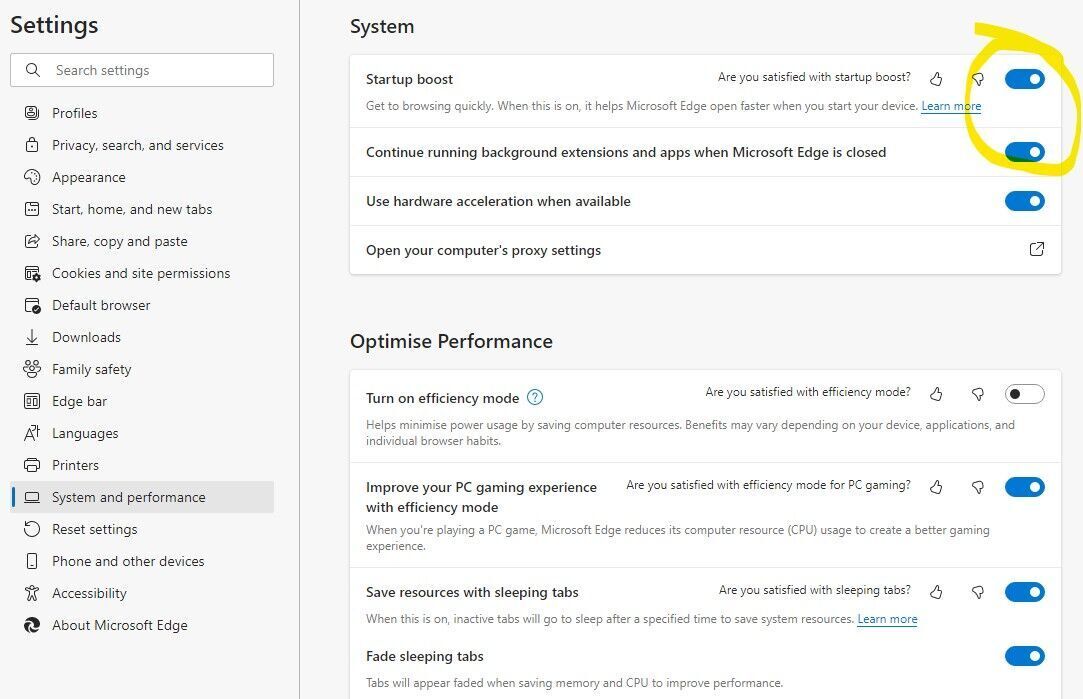Open Family safety settings
The image size is (1083, 699).
142,369
